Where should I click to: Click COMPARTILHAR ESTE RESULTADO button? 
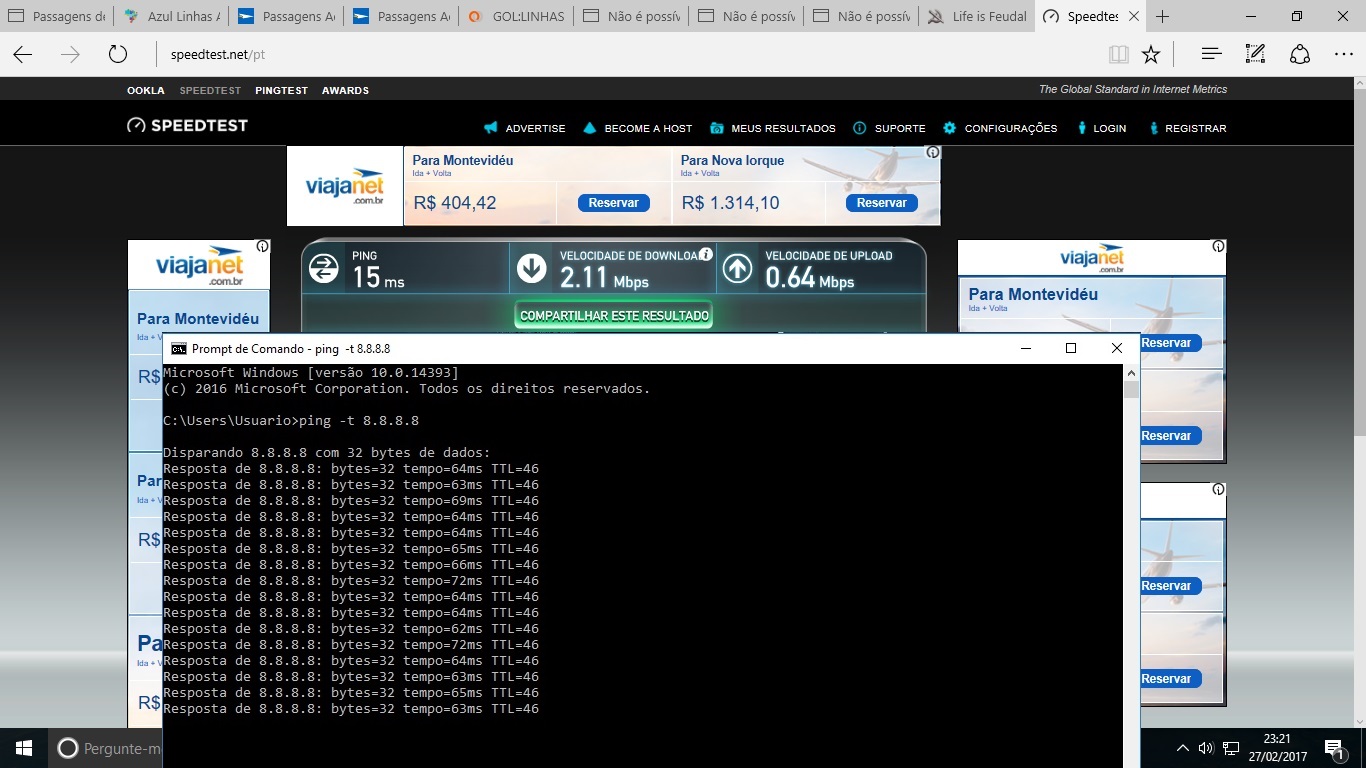pyautogui.click(x=614, y=315)
